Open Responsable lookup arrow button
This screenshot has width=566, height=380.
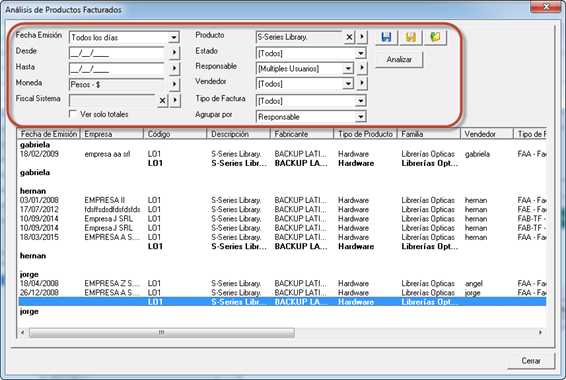(362, 68)
